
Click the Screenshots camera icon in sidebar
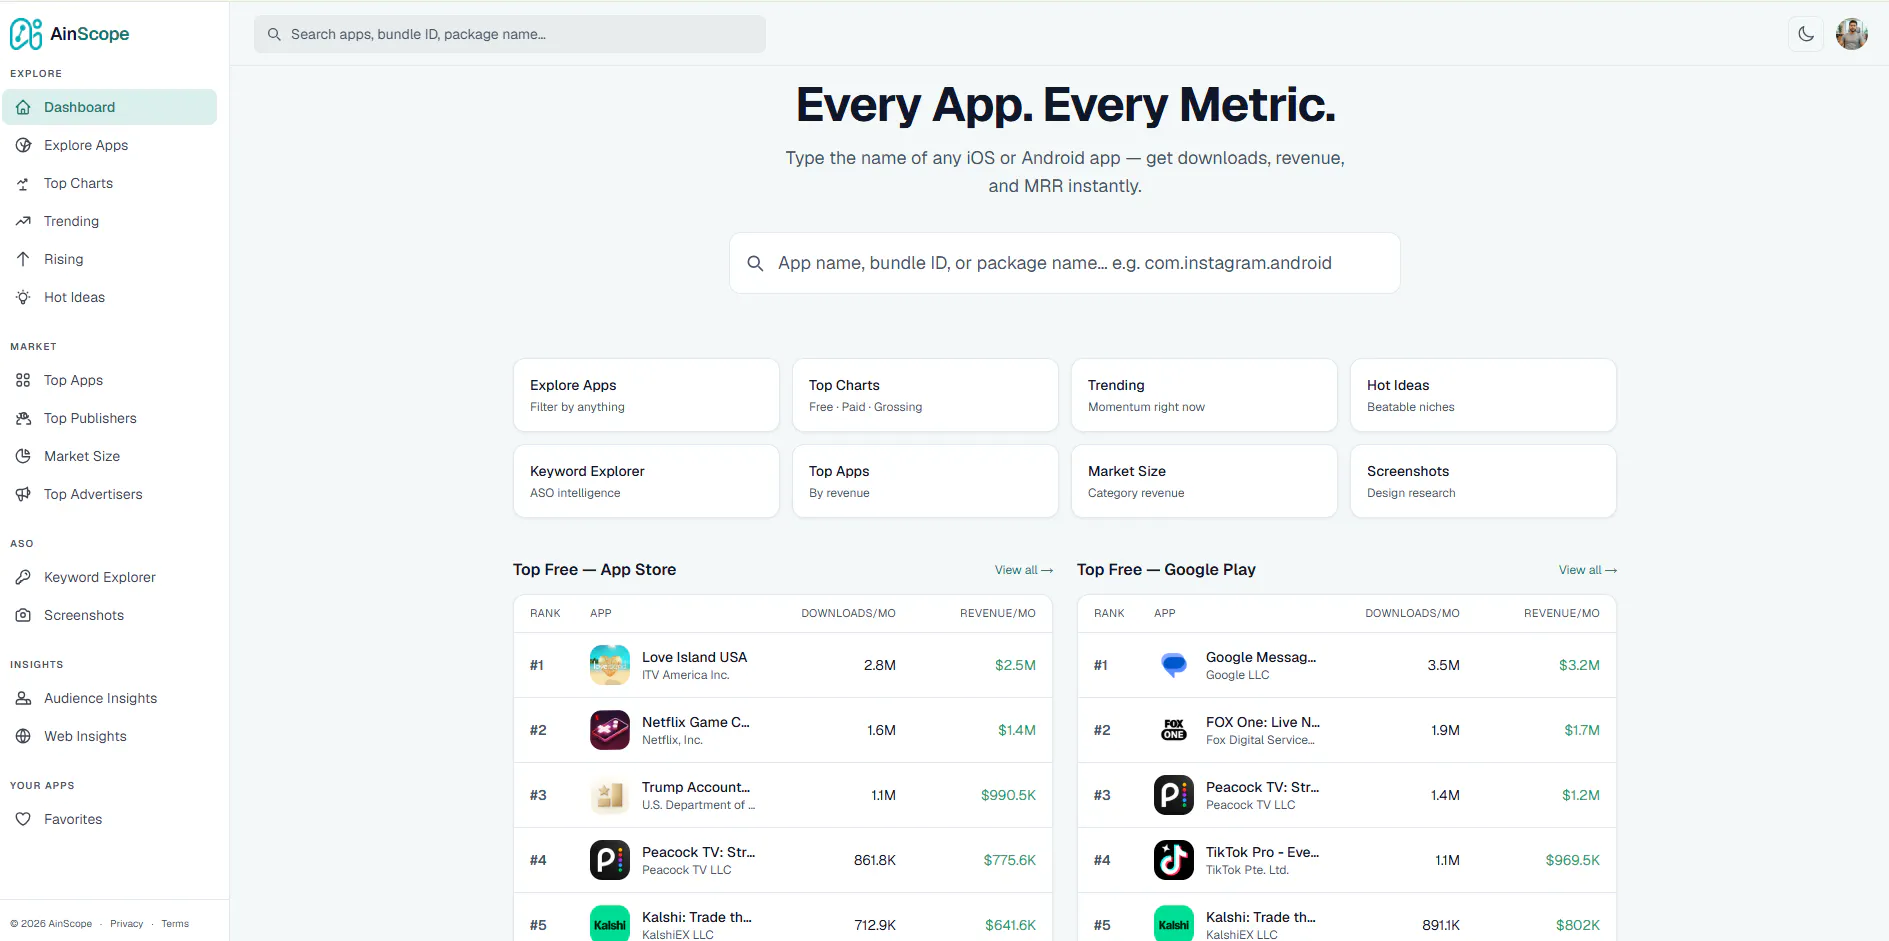point(23,615)
